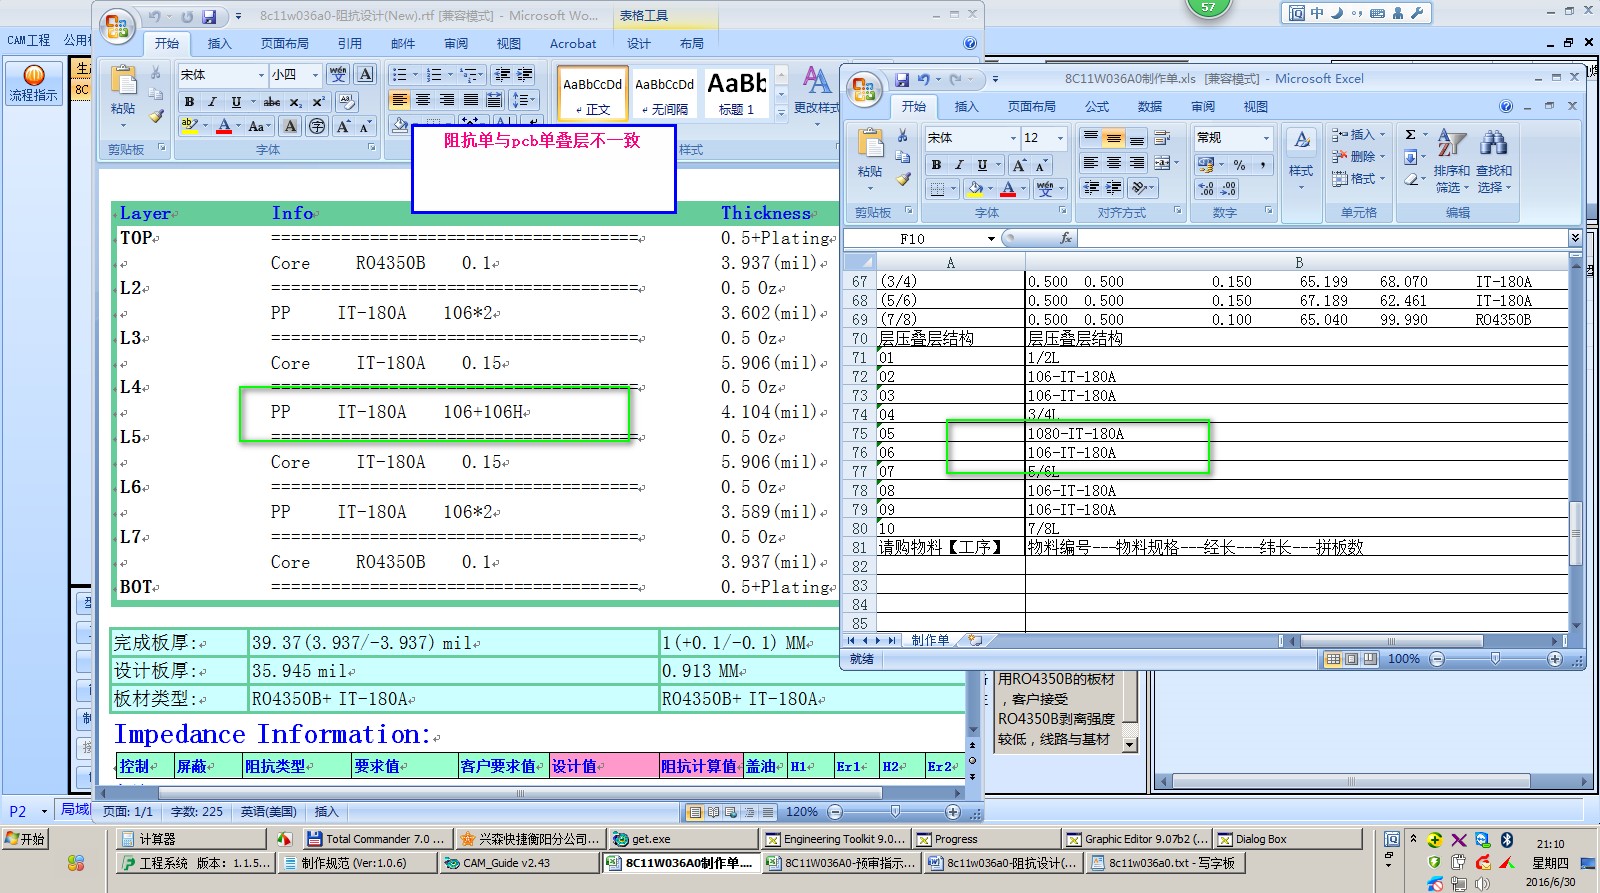Click numbered list icon in Word
Image resolution: width=1600 pixels, height=893 pixels.
(x=434, y=75)
